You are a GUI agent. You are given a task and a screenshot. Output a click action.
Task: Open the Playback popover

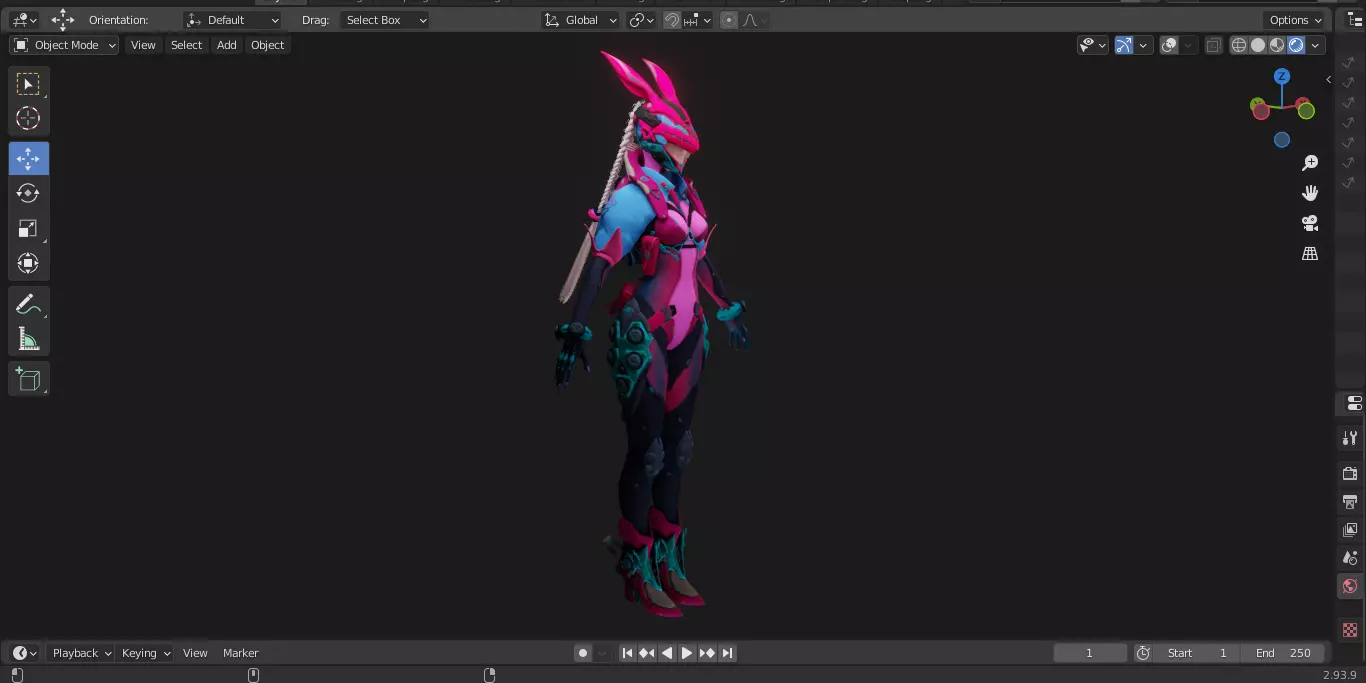point(82,653)
